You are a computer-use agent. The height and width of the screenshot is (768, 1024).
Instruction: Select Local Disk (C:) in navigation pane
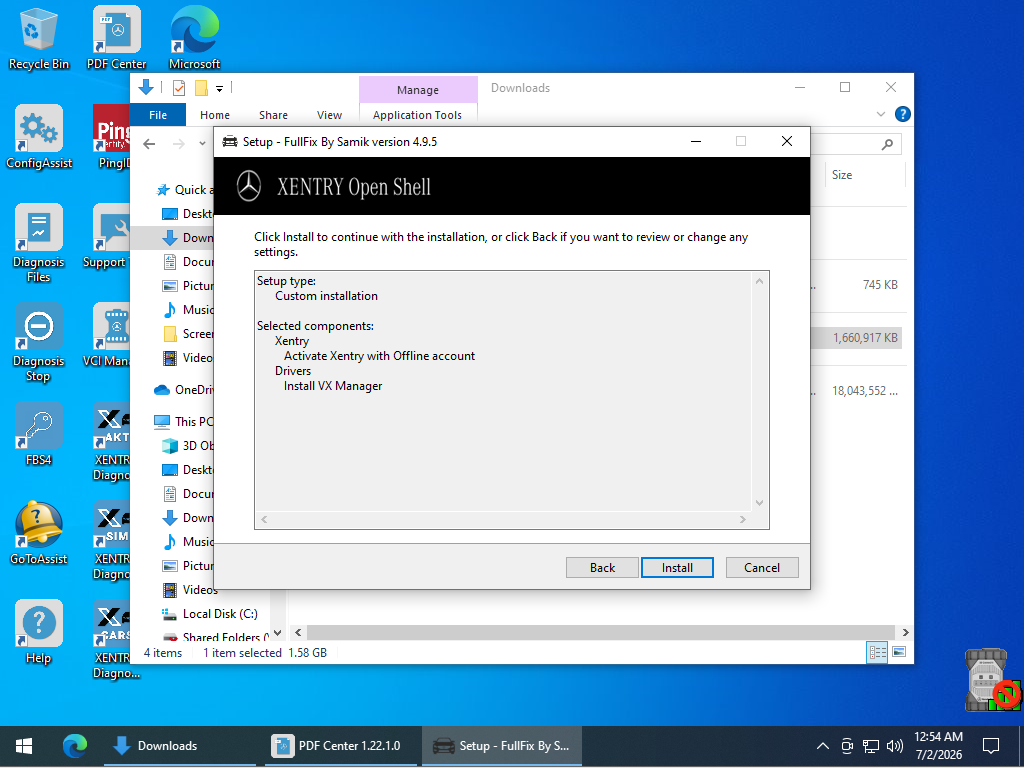point(210,614)
